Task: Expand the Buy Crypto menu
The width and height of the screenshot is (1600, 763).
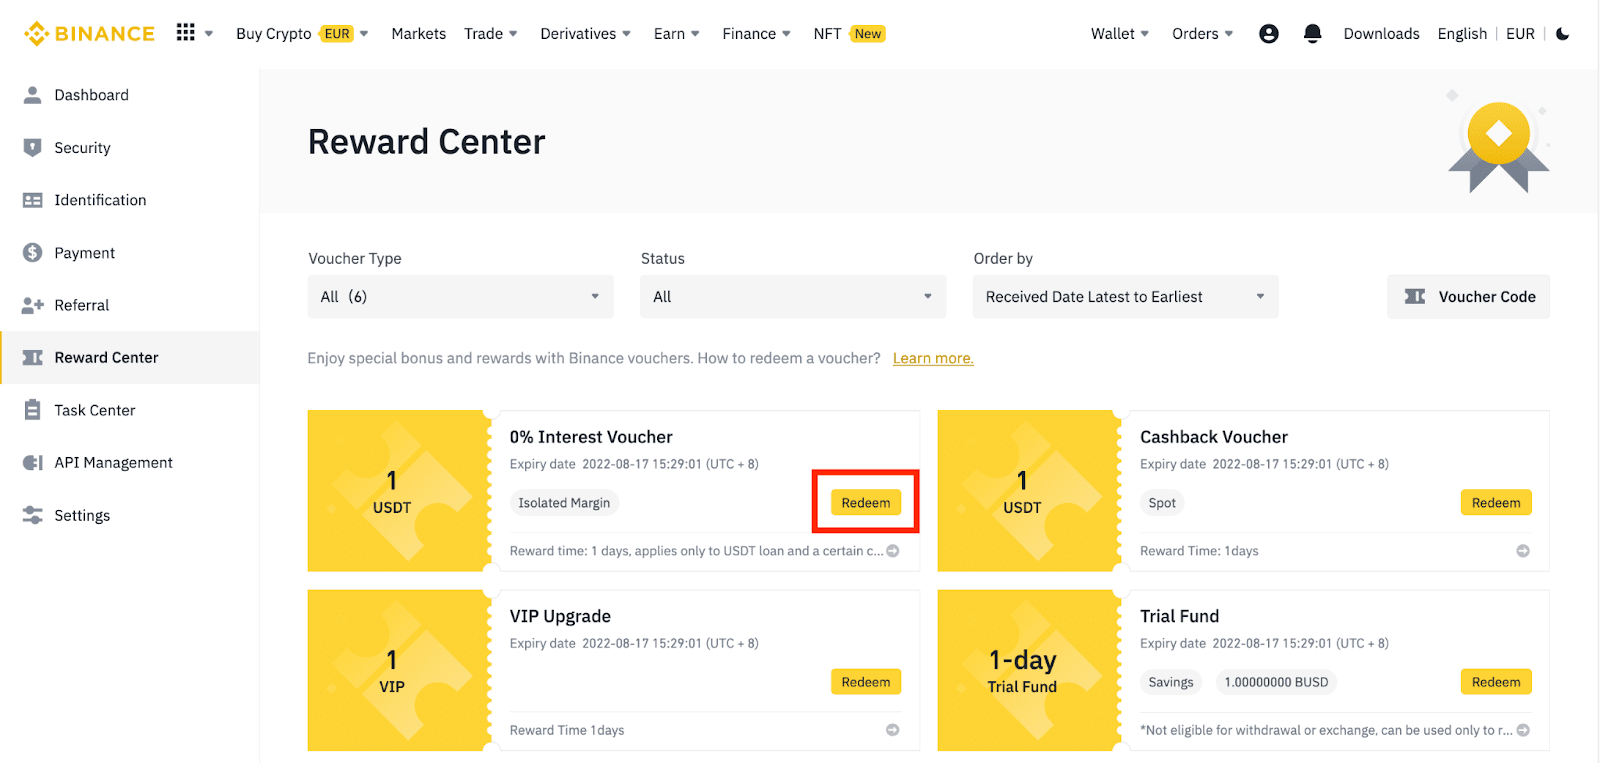Action: pos(302,34)
